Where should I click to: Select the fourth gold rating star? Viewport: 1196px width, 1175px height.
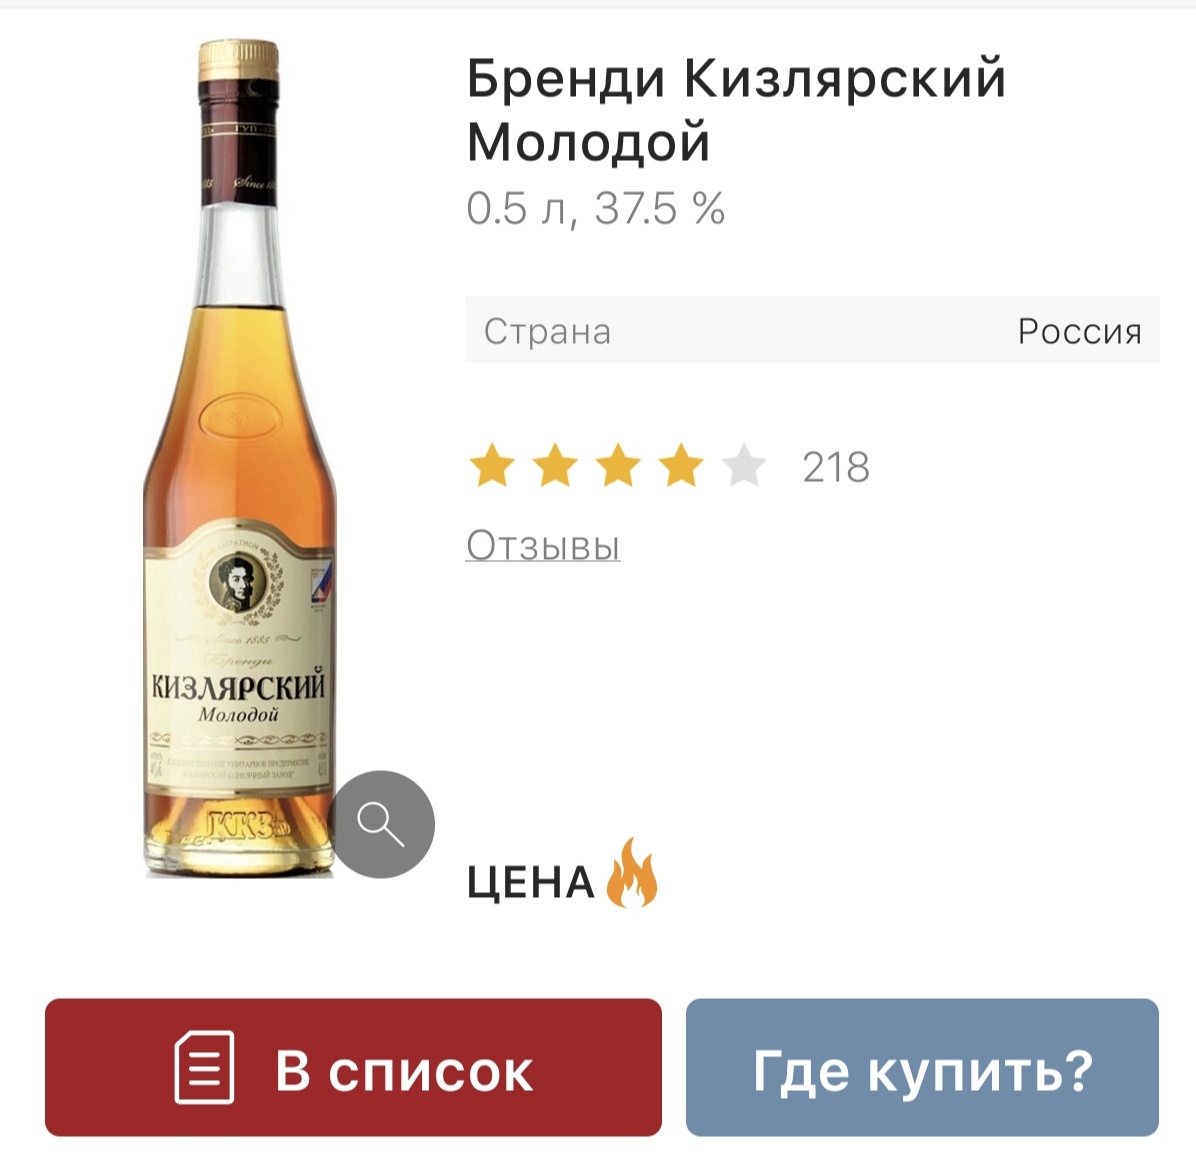(x=680, y=466)
